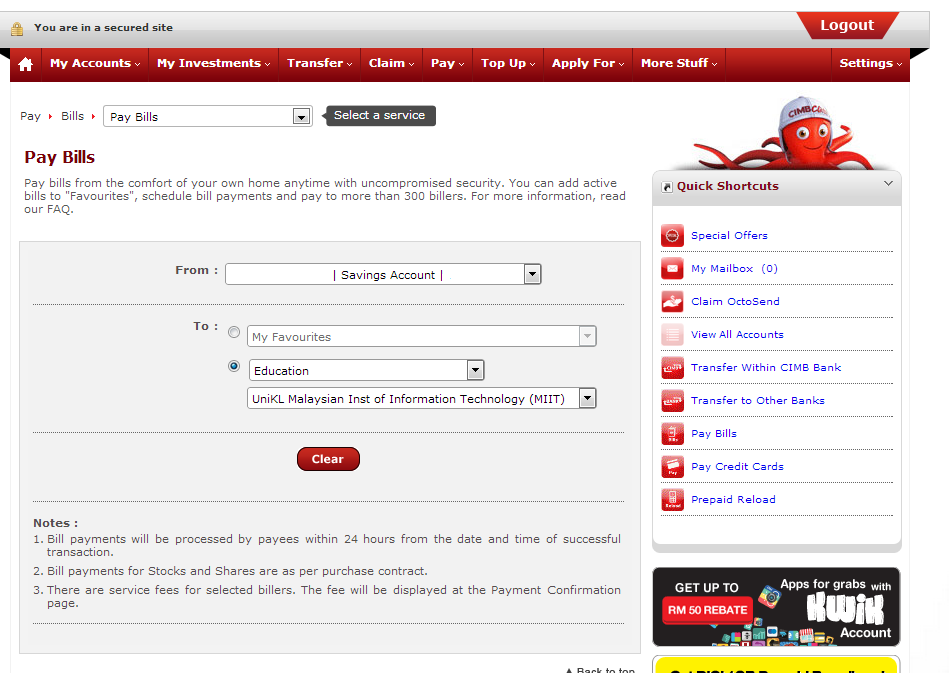Open the From Savings Account dropdown

(x=383, y=274)
